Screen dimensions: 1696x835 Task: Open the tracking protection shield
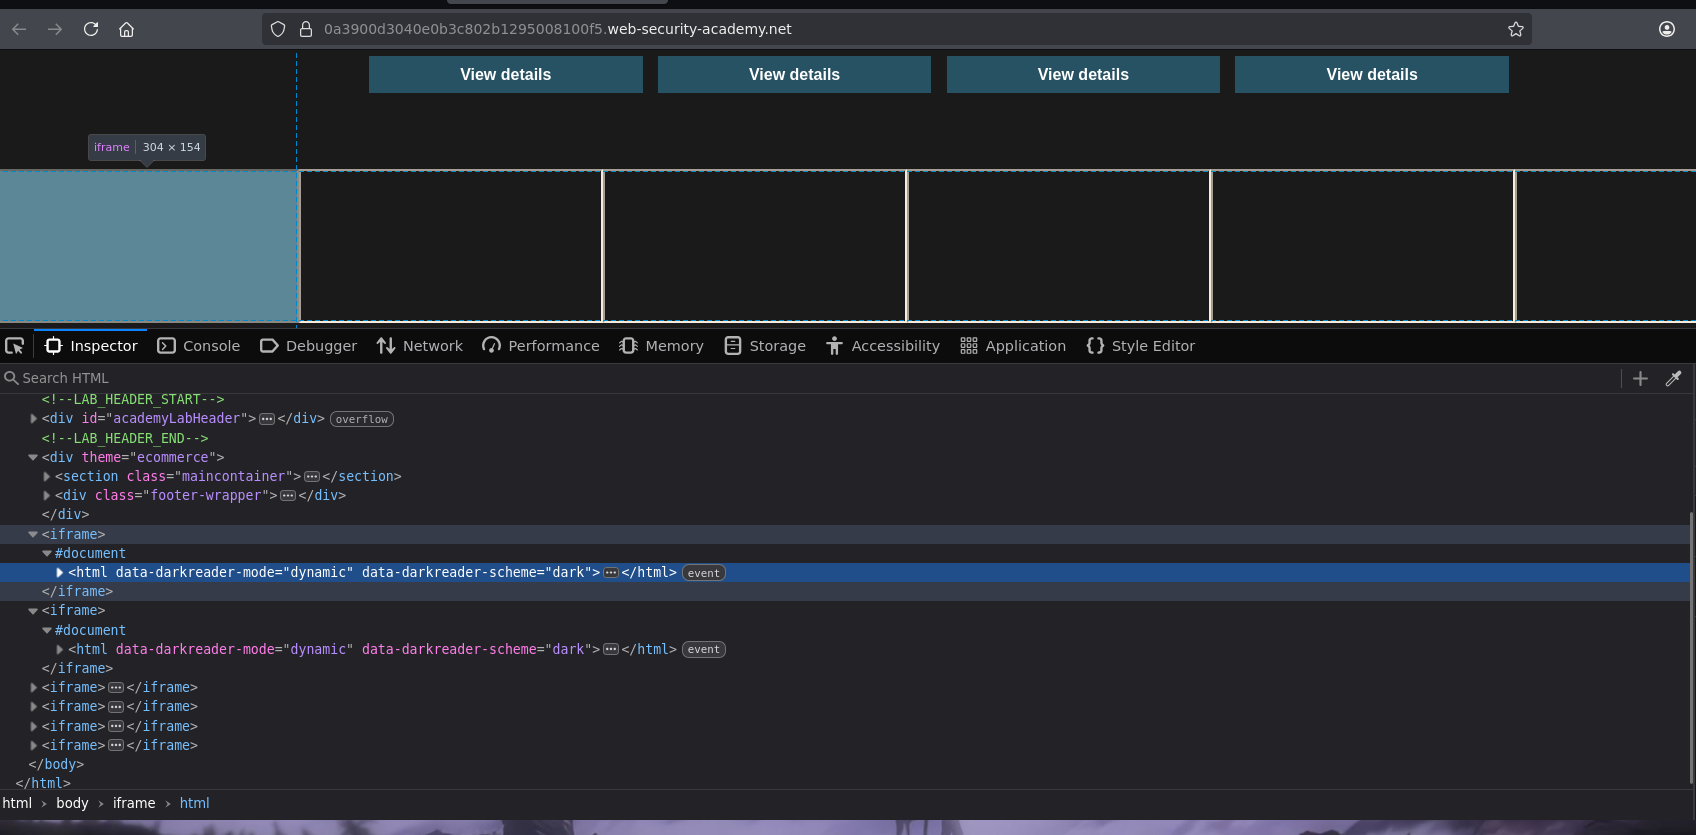tap(278, 29)
